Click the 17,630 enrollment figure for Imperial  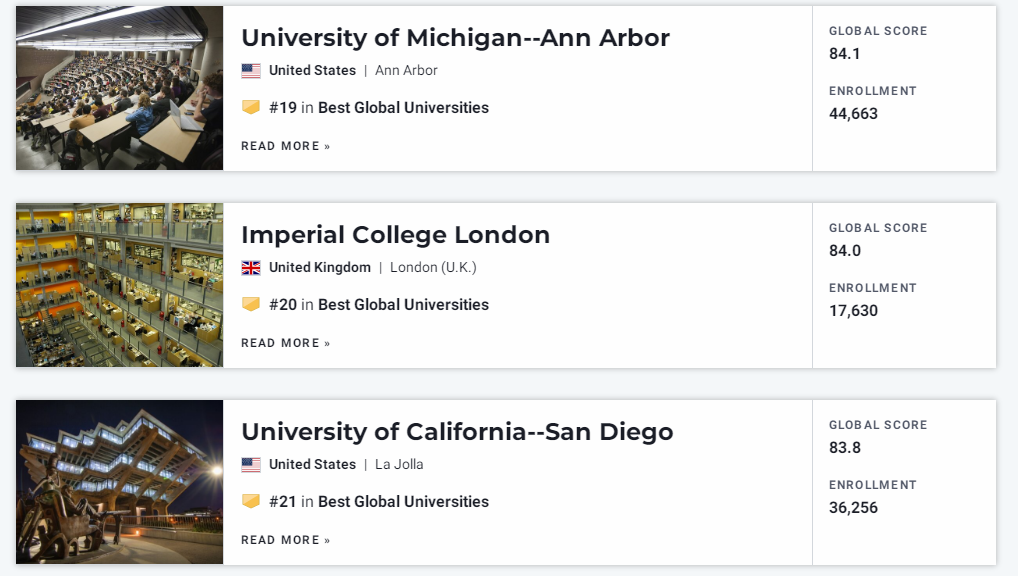853,310
